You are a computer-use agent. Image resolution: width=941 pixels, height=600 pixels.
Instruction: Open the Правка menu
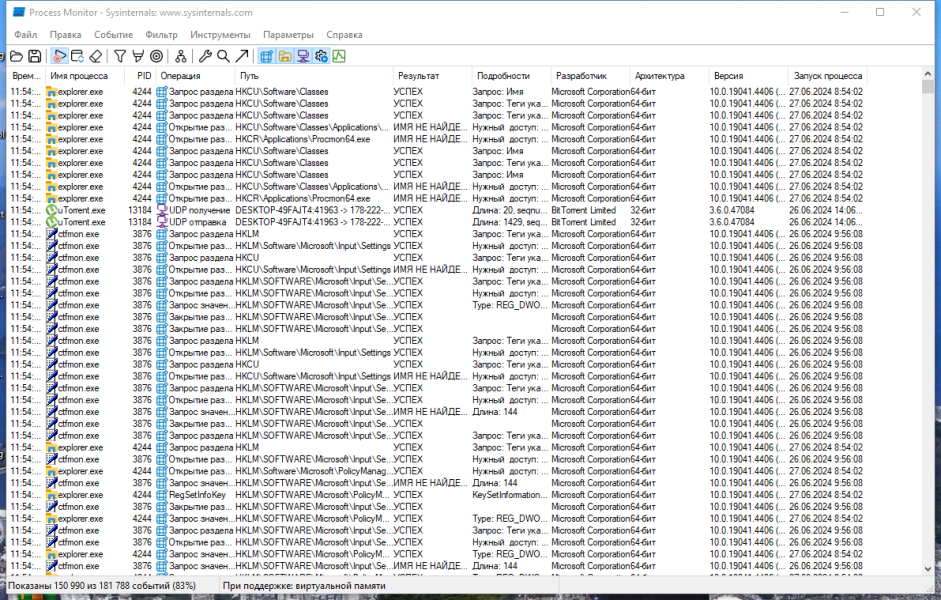[65, 35]
